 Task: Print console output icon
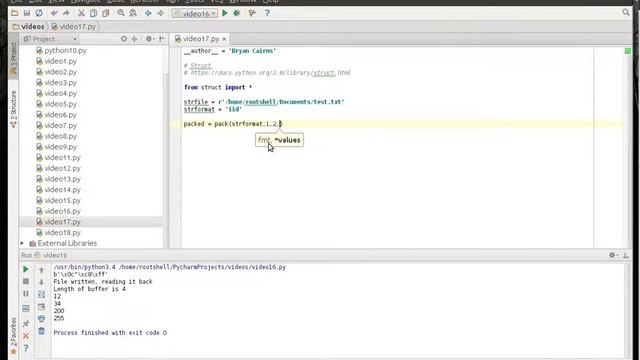[x=41, y=319]
